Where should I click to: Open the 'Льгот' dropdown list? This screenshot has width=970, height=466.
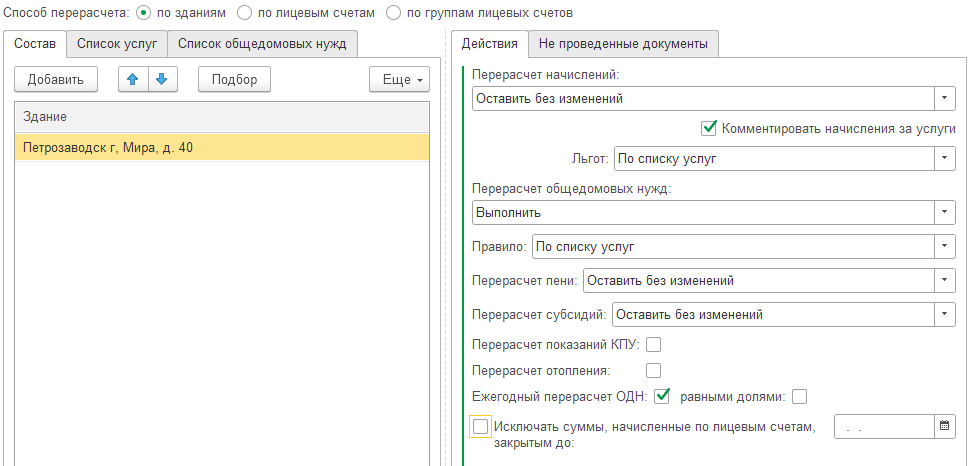point(944,158)
